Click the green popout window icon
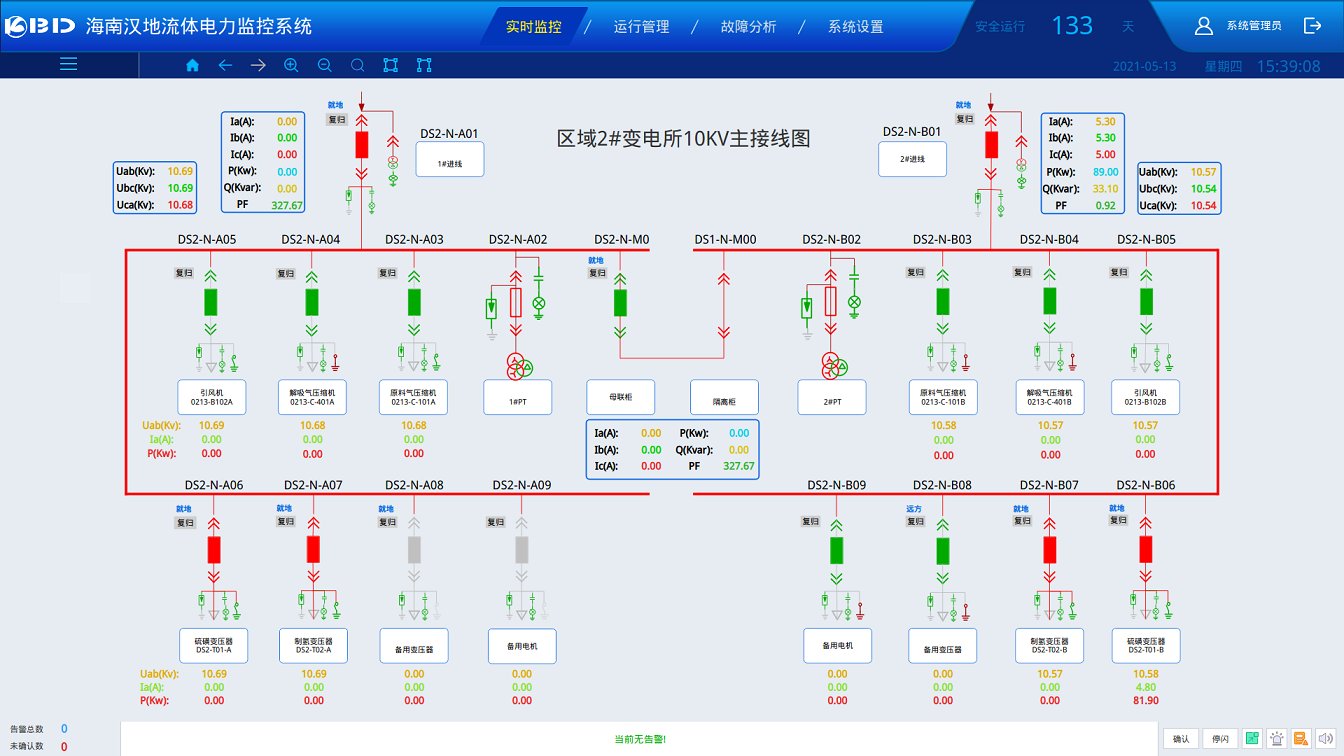This screenshot has height=756, width=1344. [x=1252, y=739]
